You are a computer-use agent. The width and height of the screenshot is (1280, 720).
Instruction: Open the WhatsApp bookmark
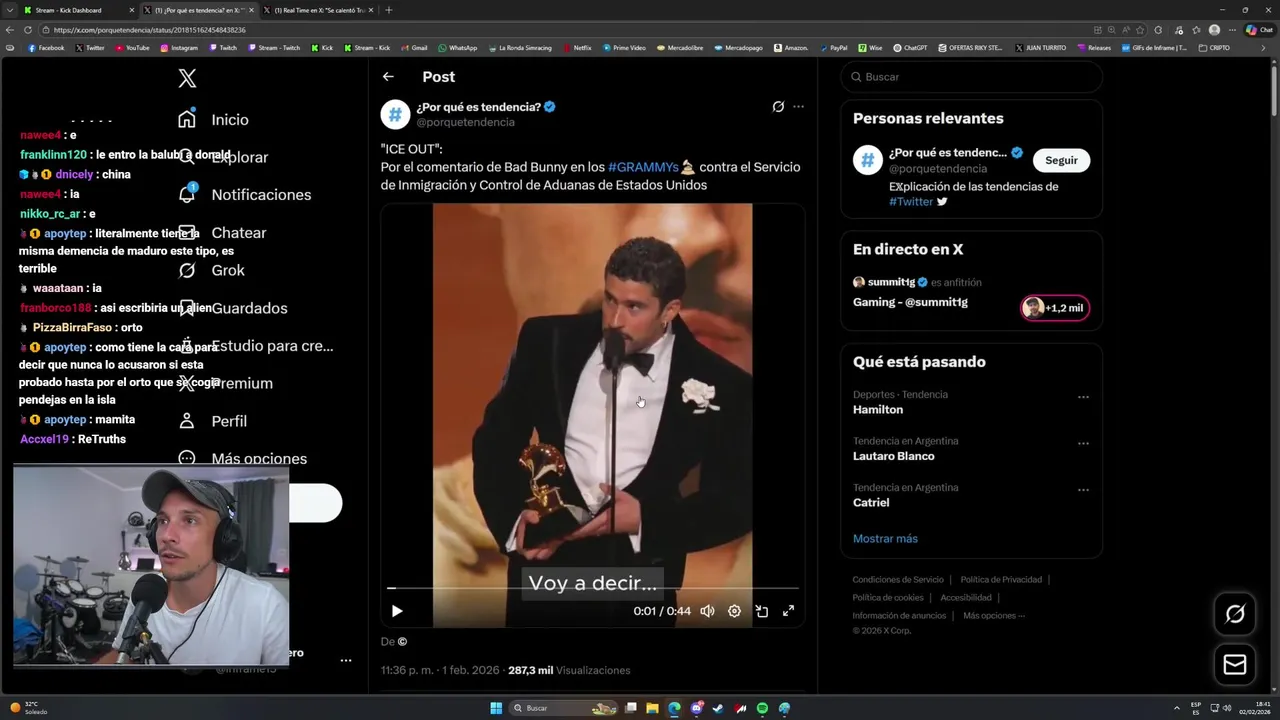(458, 48)
